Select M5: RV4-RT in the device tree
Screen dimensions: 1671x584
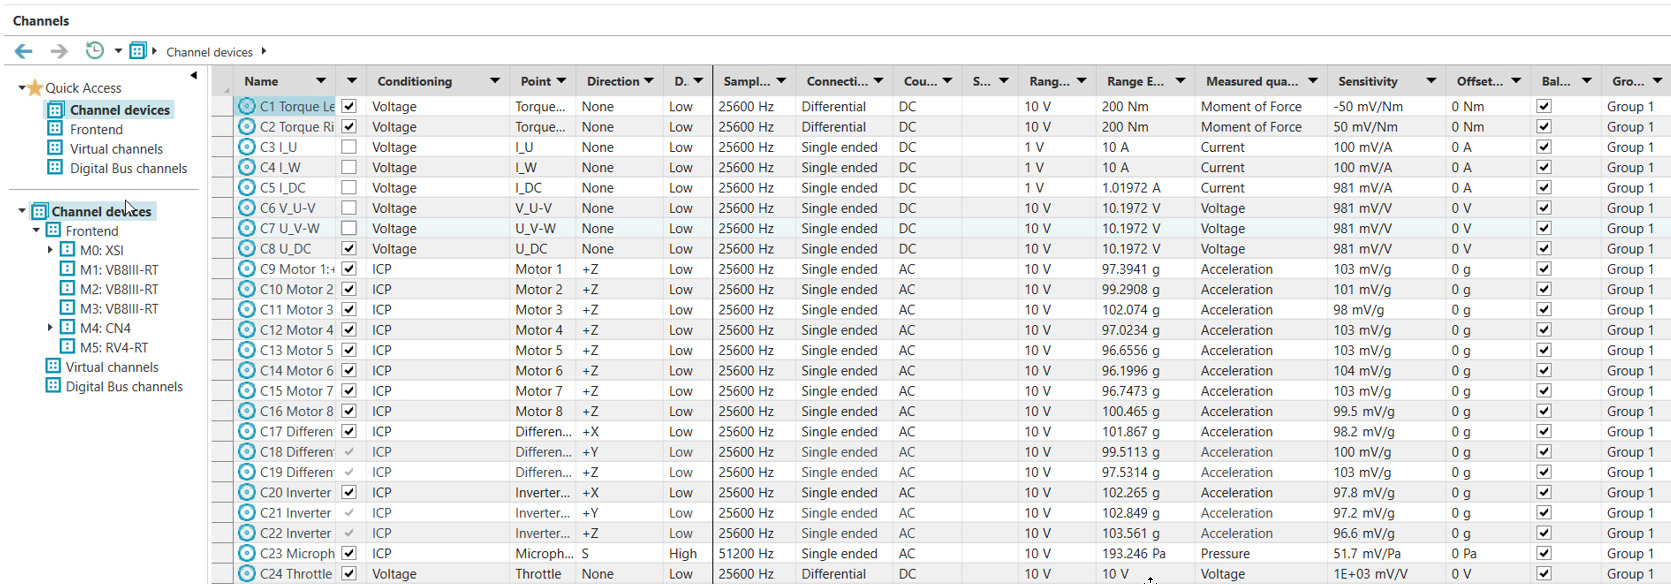coord(113,347)
